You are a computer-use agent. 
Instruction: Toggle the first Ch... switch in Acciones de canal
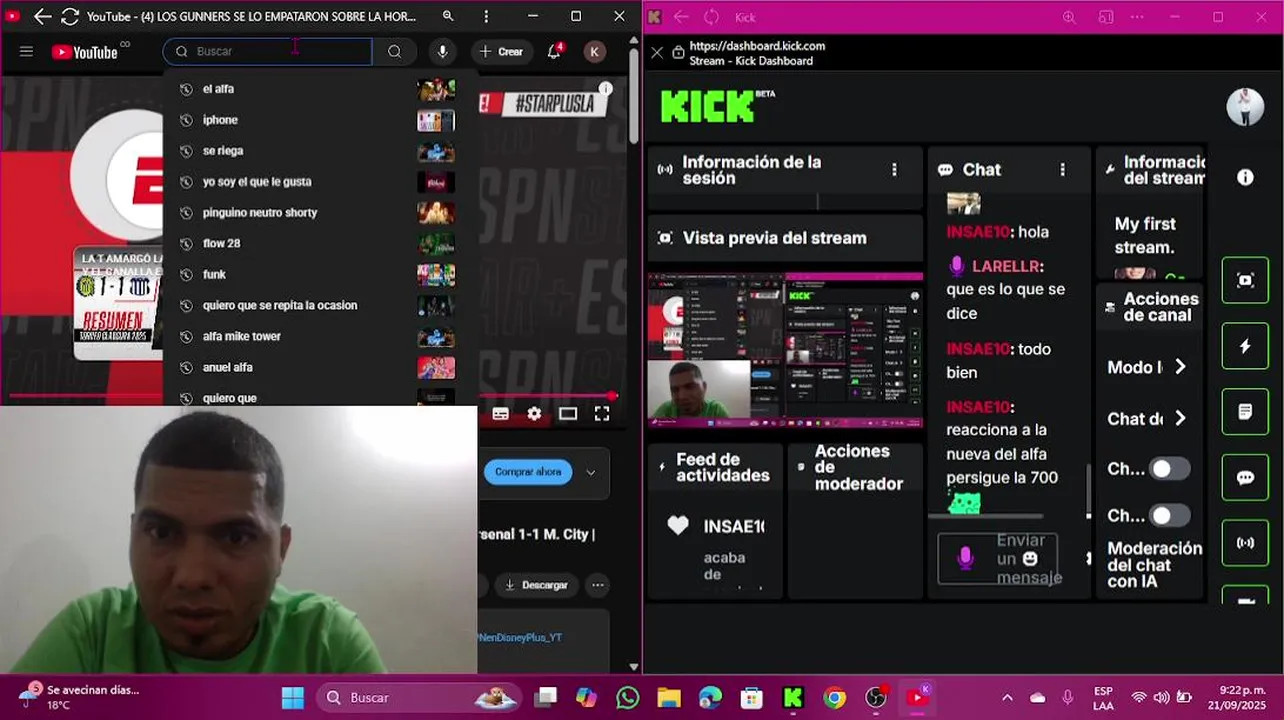(1168, 469)
